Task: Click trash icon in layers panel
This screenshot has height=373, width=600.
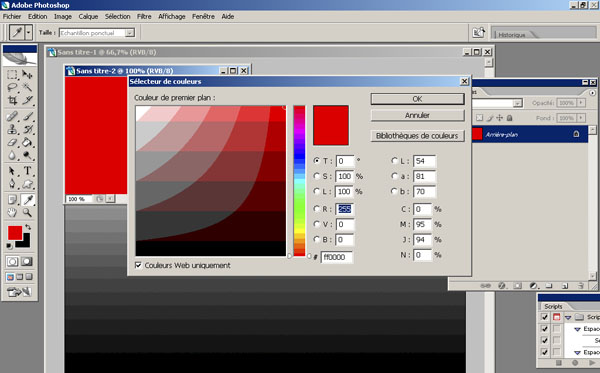Action: [x=580, y=285]
